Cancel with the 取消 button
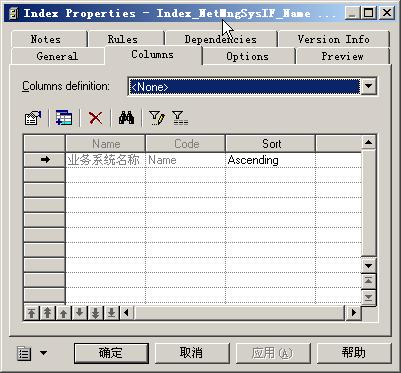This screenshot has width=401, height=373. coord(192,353)
